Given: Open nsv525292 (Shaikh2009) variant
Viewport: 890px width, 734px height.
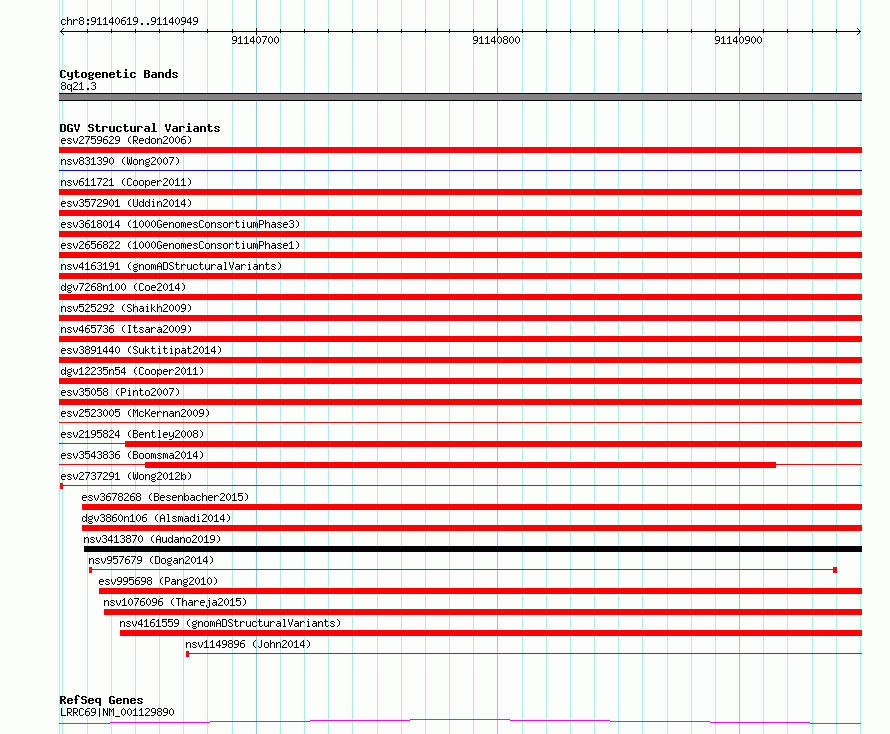Looking at the screenshot, I should tap(126, 308).
